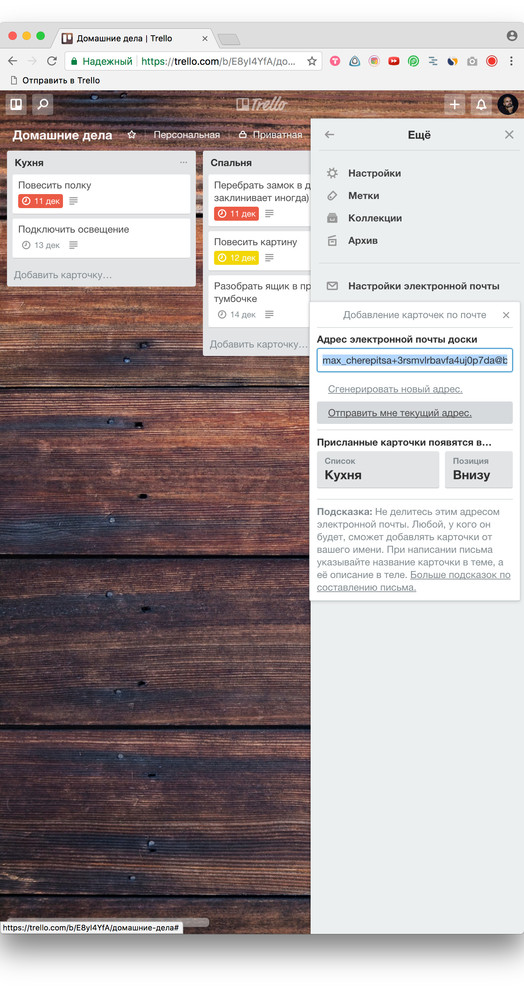The image size is (524, 990).
Task: Open the Chrome three-dot menu
Action: (511, 61)
